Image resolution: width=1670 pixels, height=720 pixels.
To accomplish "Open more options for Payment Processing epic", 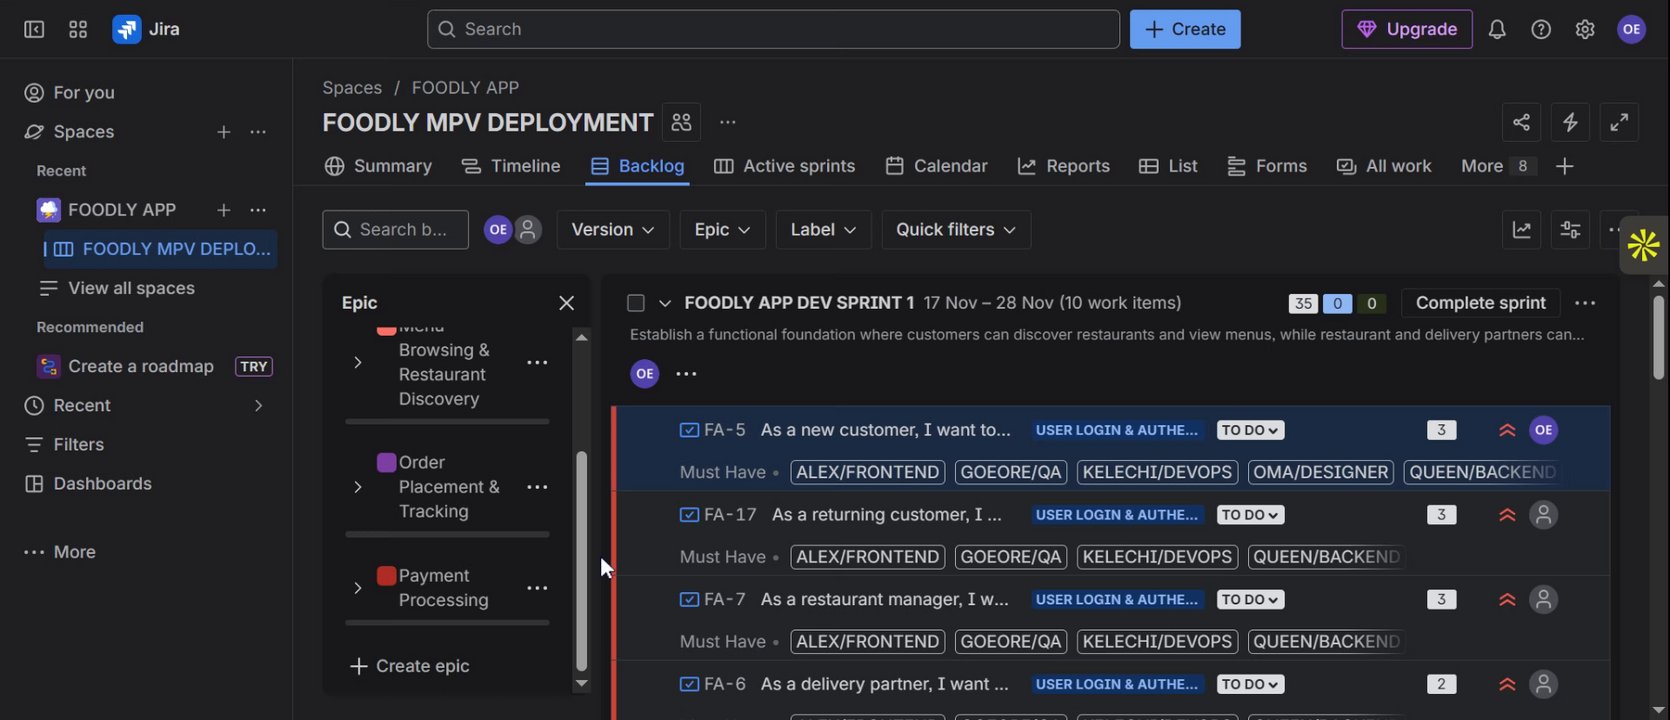I will (537, 588).
